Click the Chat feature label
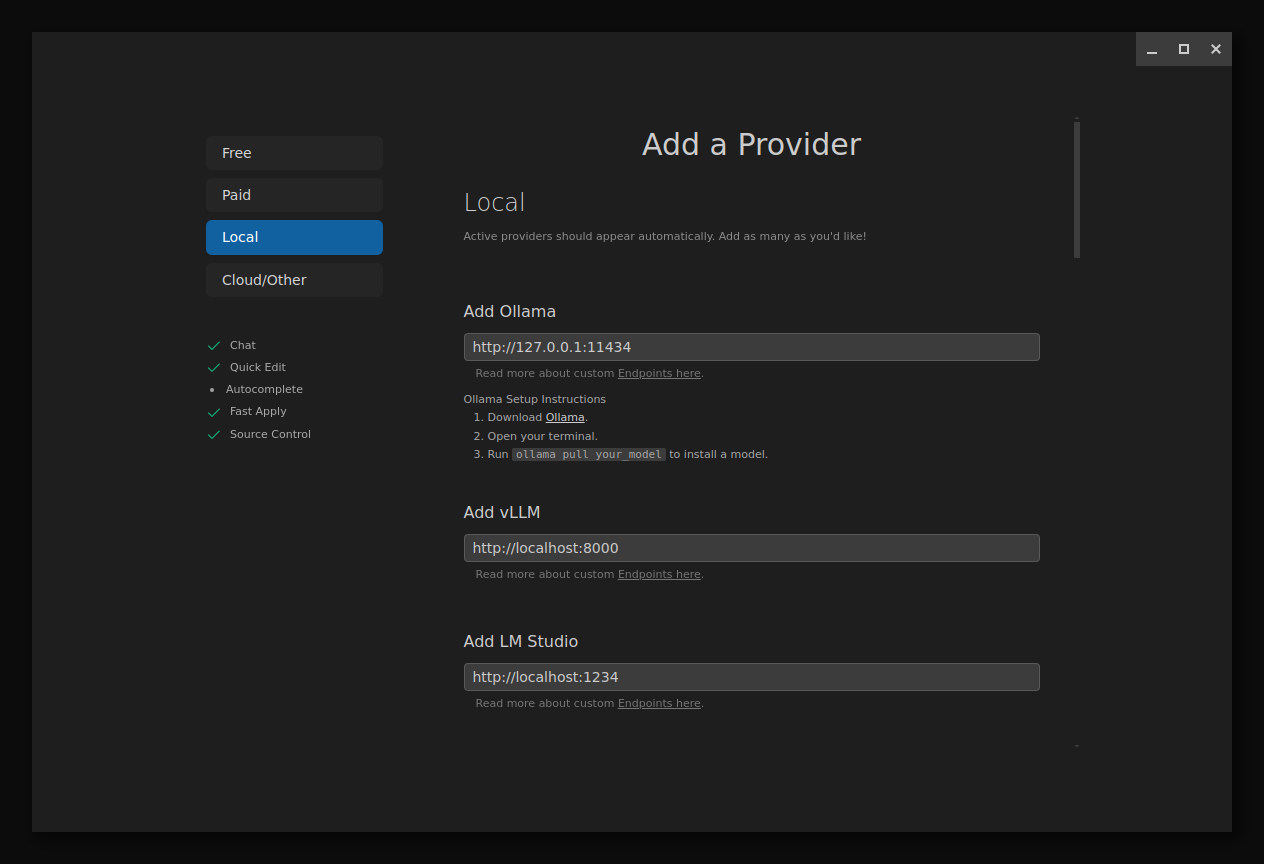The width and height of the screenshot is (1264, 864). (243, 345)
